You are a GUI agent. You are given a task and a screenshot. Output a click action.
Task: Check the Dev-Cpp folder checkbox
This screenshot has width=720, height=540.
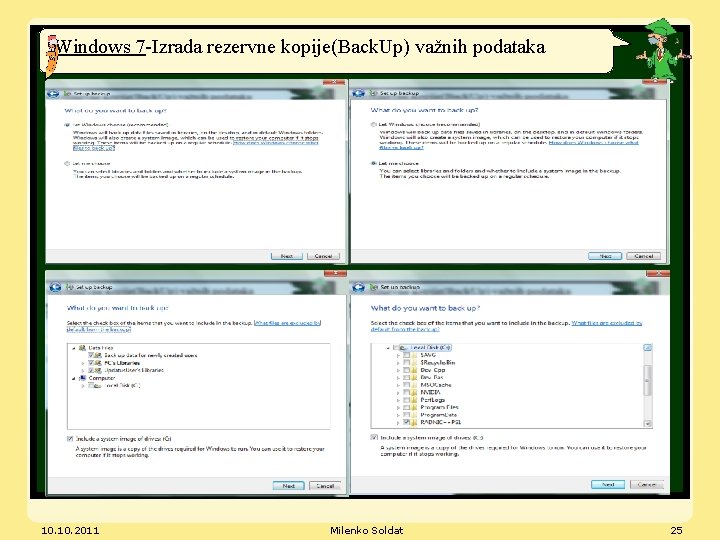coord(406,370)
